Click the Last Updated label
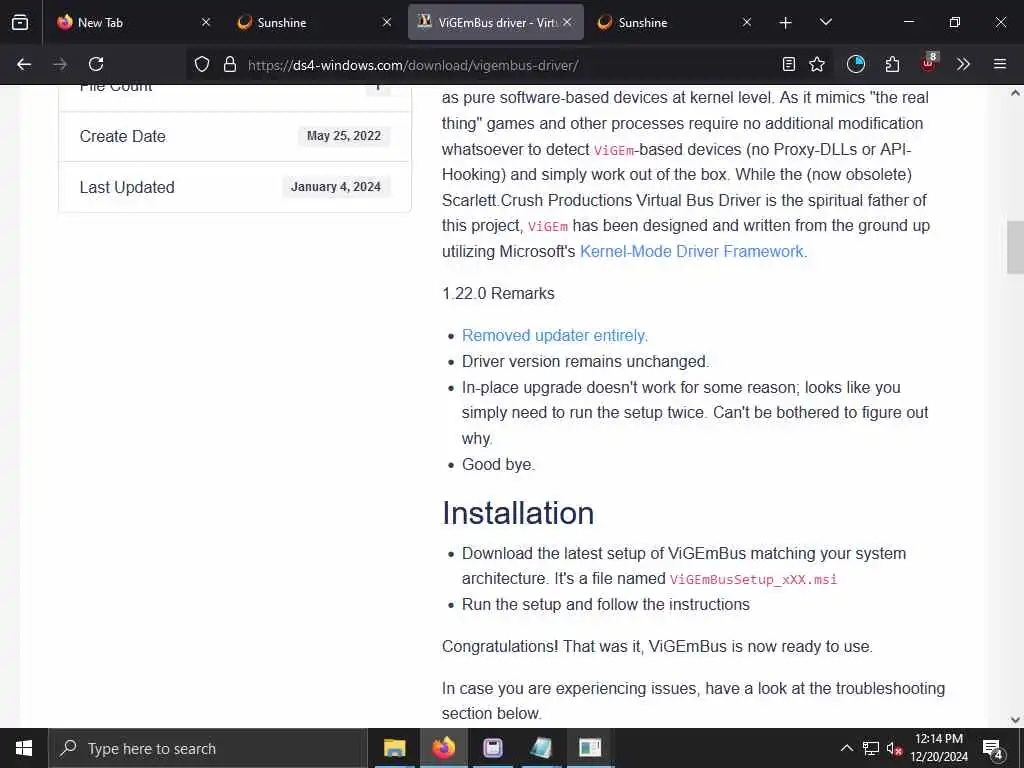 click(x=127, y=187)
